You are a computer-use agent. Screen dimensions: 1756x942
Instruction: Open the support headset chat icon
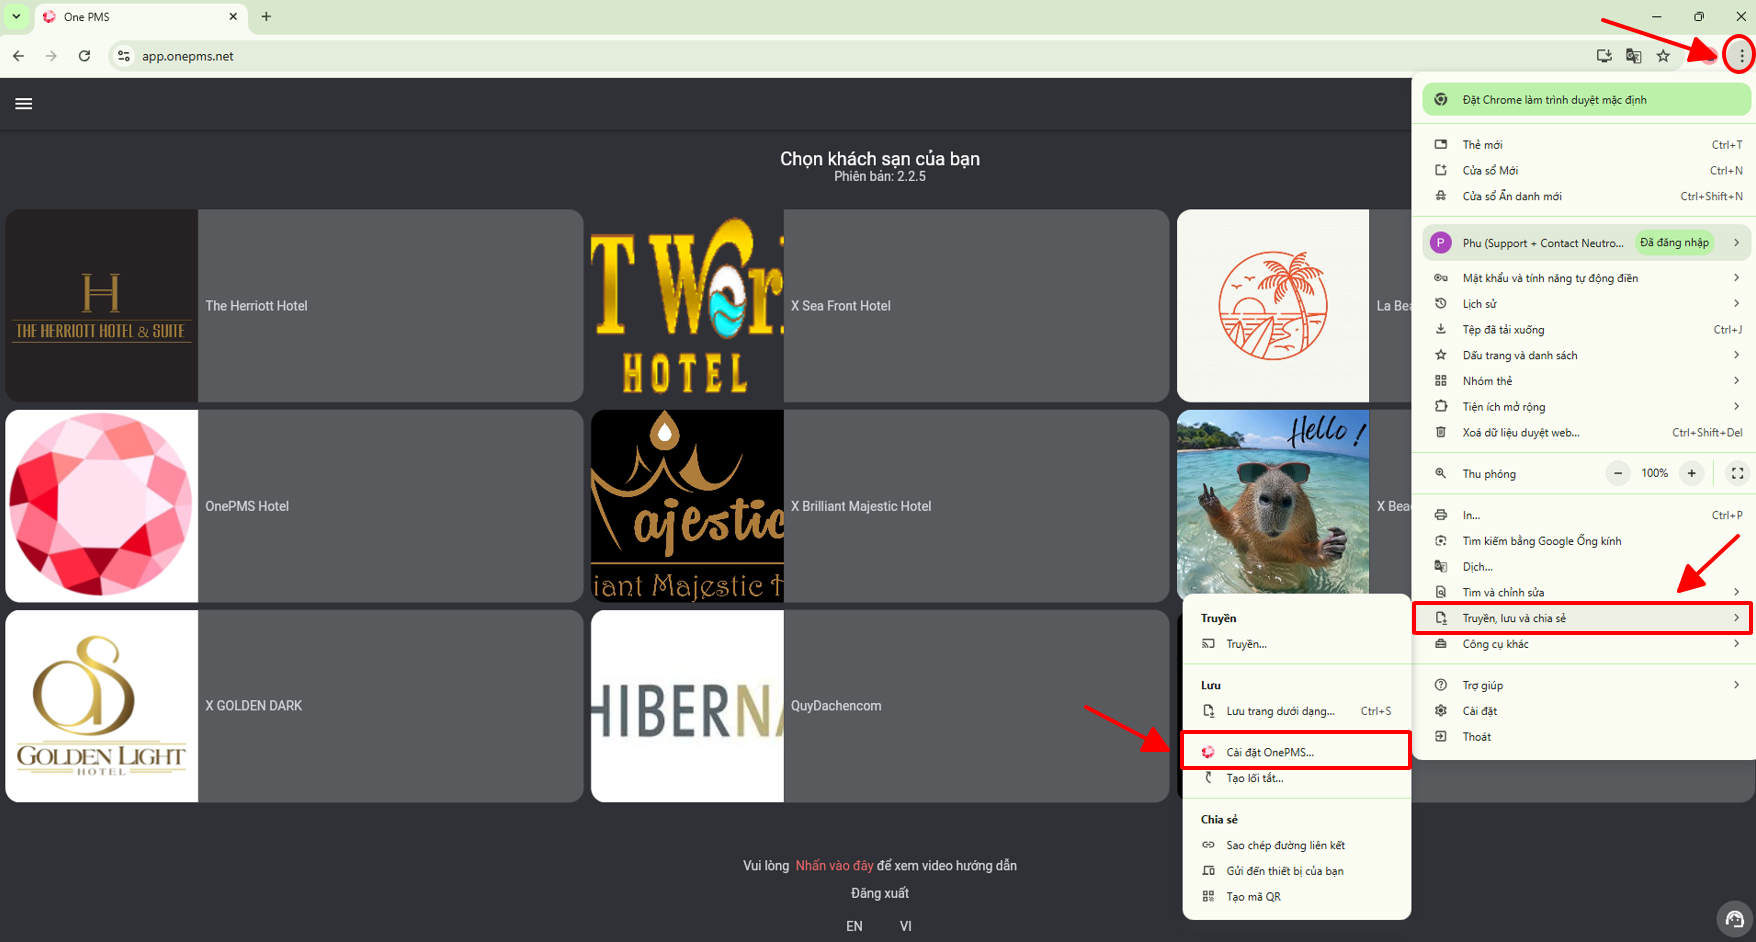1734,919
